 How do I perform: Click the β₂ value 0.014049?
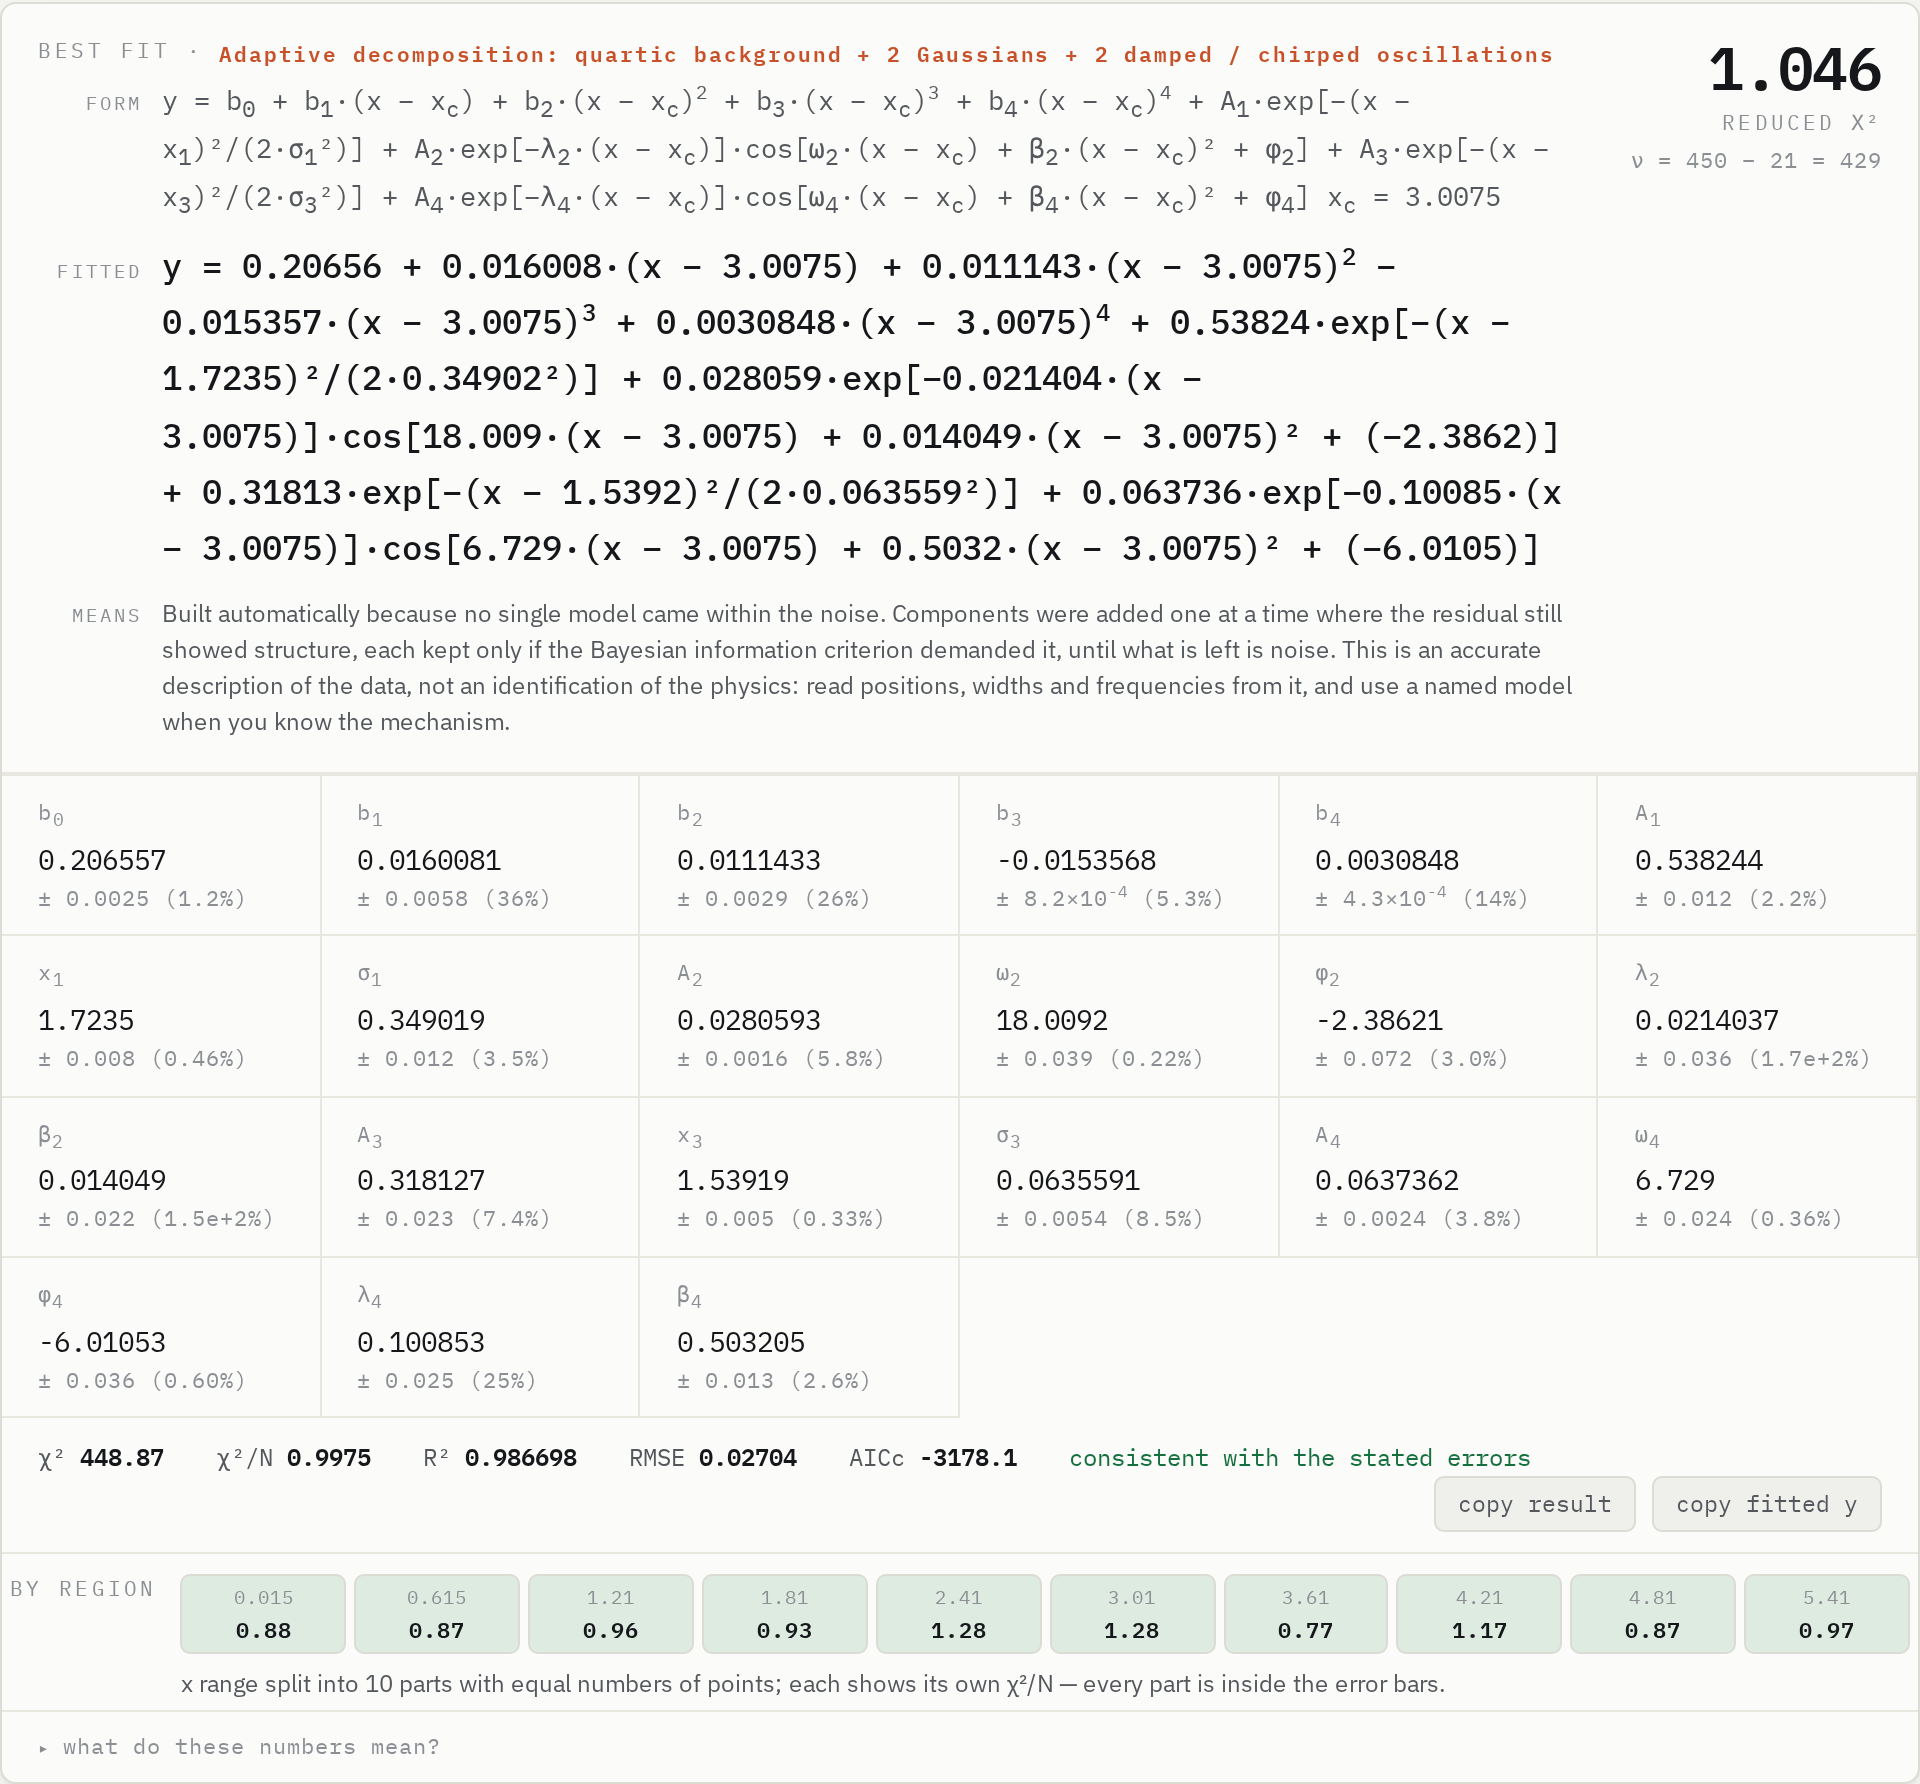(102, 1181)
